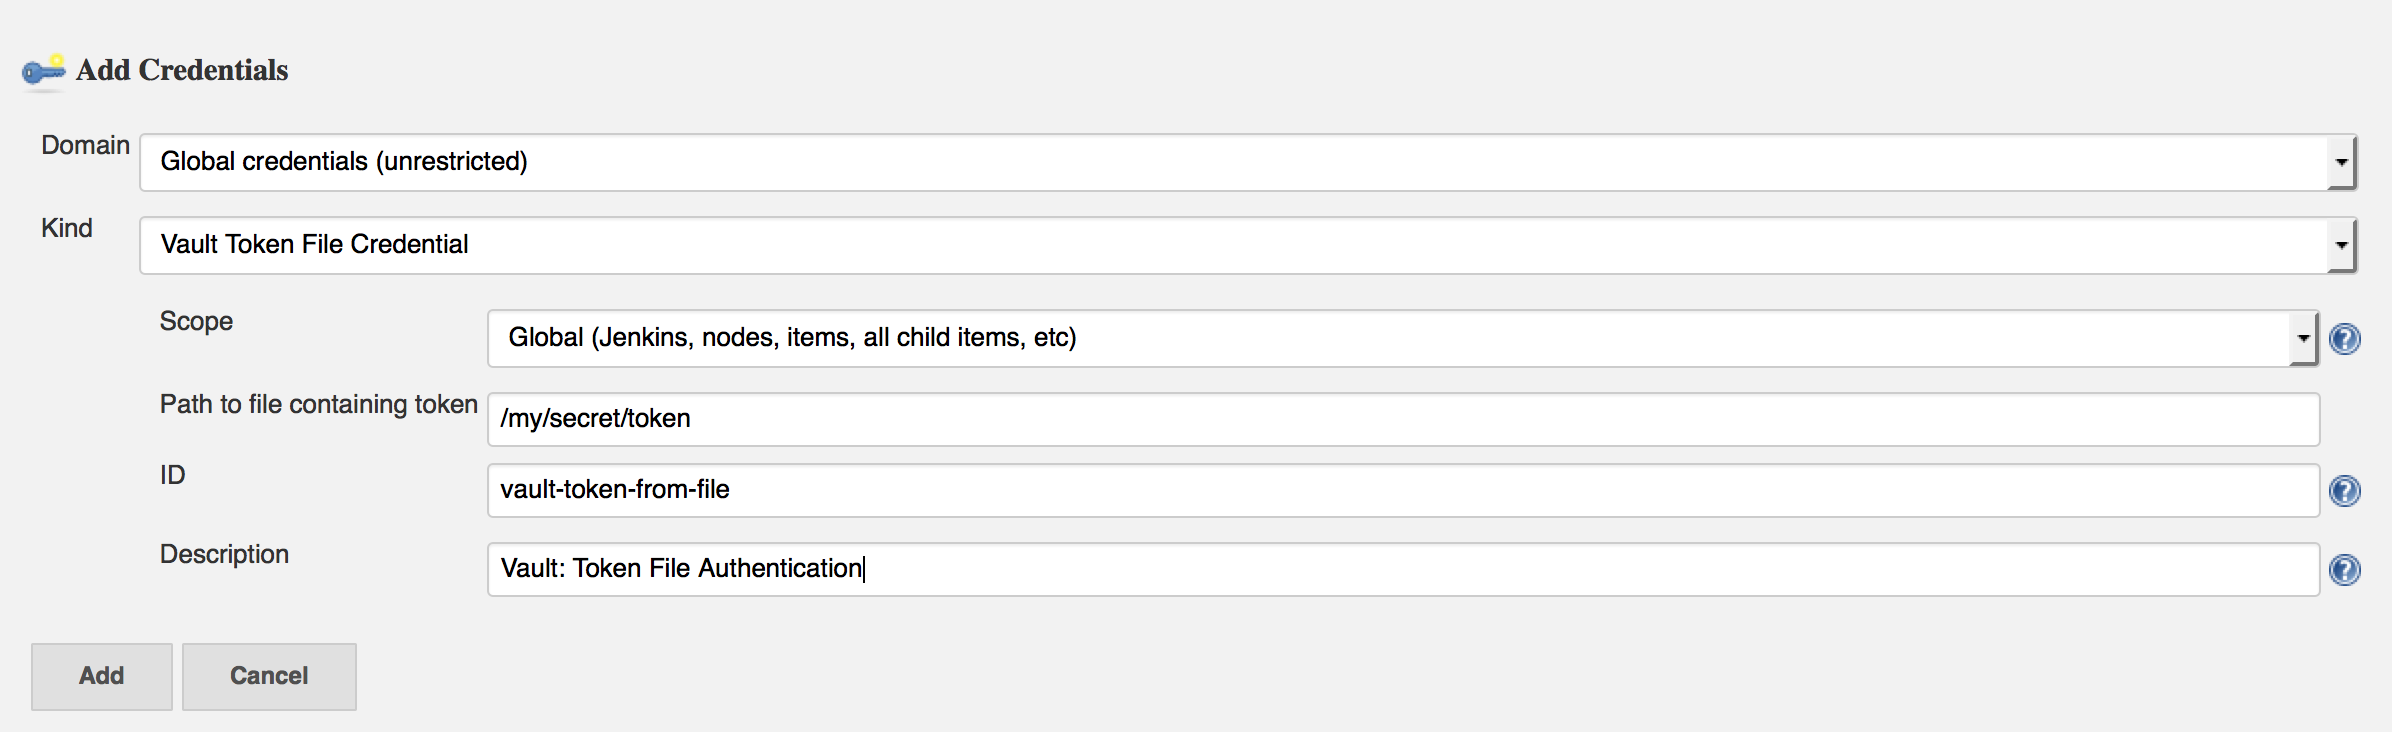Click the Cancel button
This screenshot has height=732, width=2392.
[269, 677]
